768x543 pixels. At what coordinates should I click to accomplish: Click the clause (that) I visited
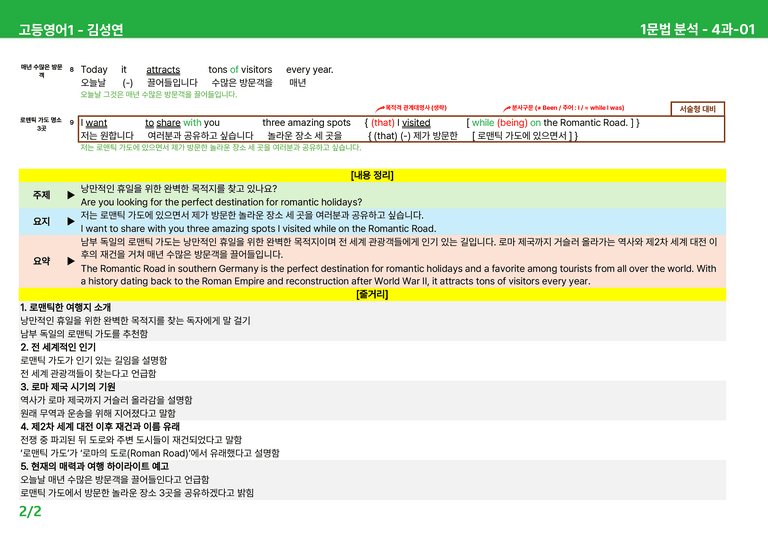[401, 122]
